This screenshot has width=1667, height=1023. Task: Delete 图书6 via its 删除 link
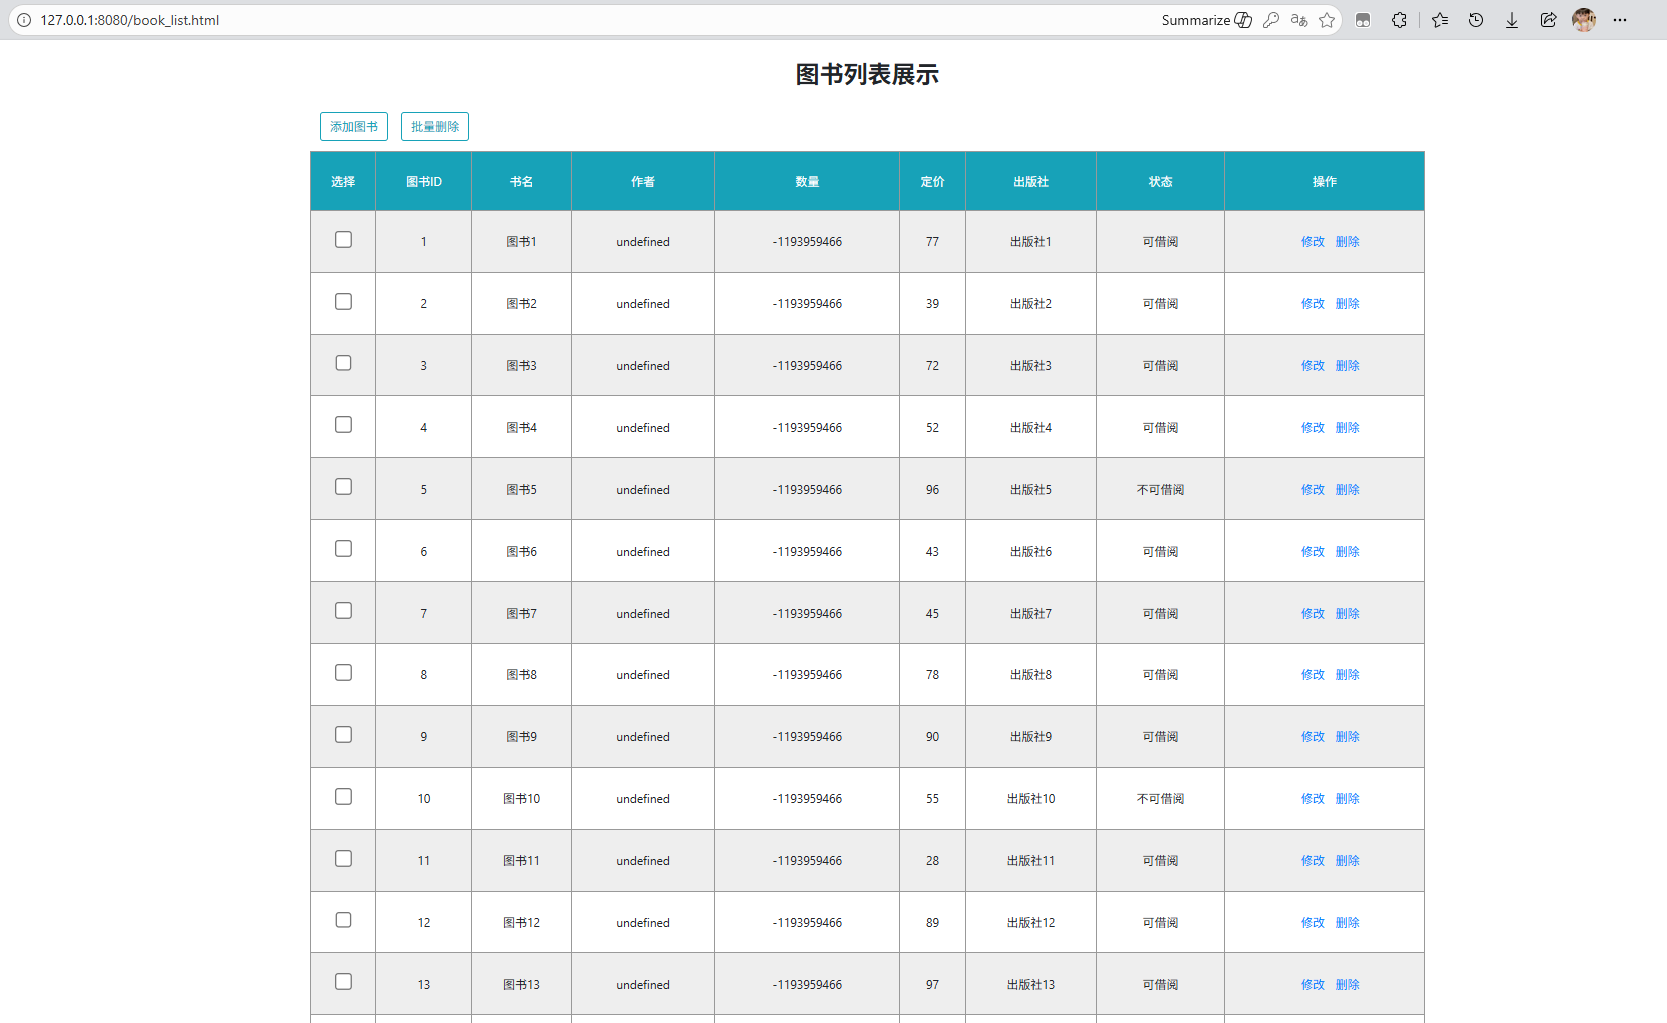[1347, 552]
